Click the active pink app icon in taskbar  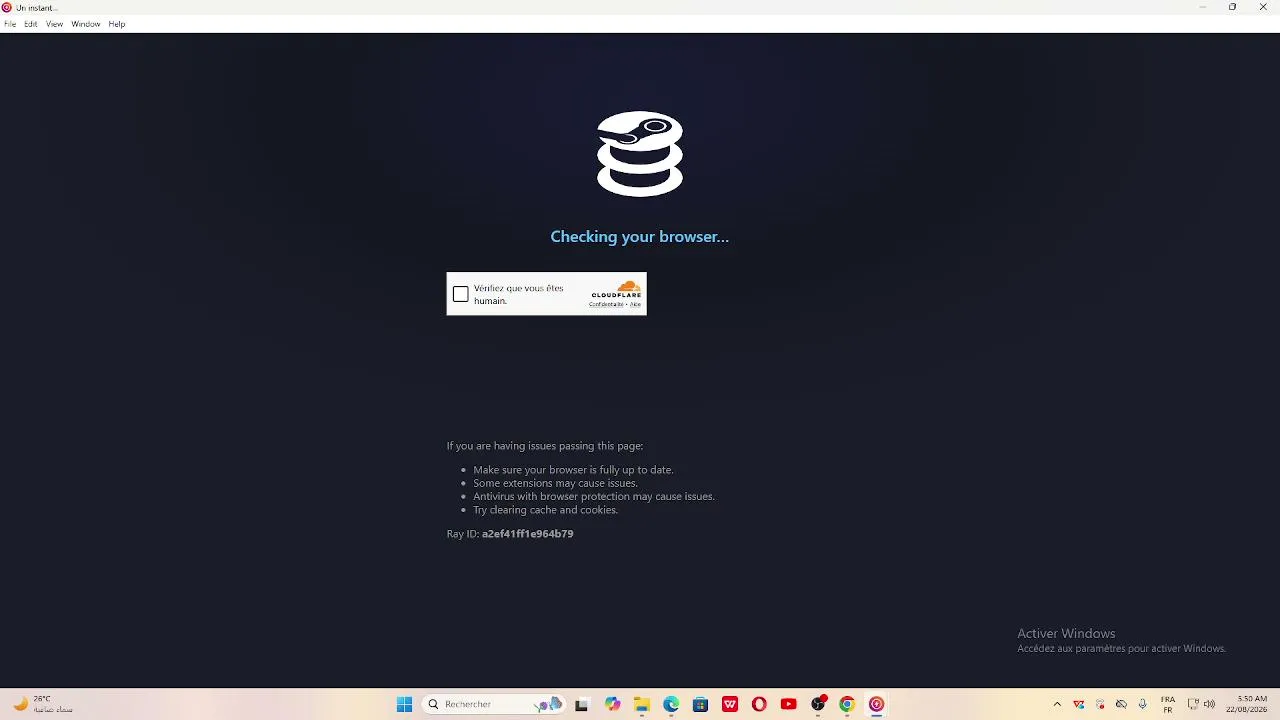click(876, 704)
